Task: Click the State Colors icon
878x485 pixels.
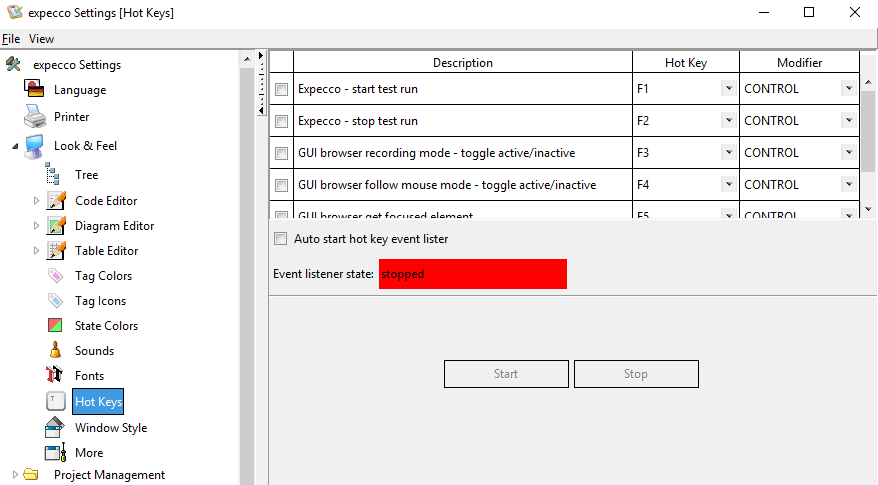Action: [x=56, y=326]
